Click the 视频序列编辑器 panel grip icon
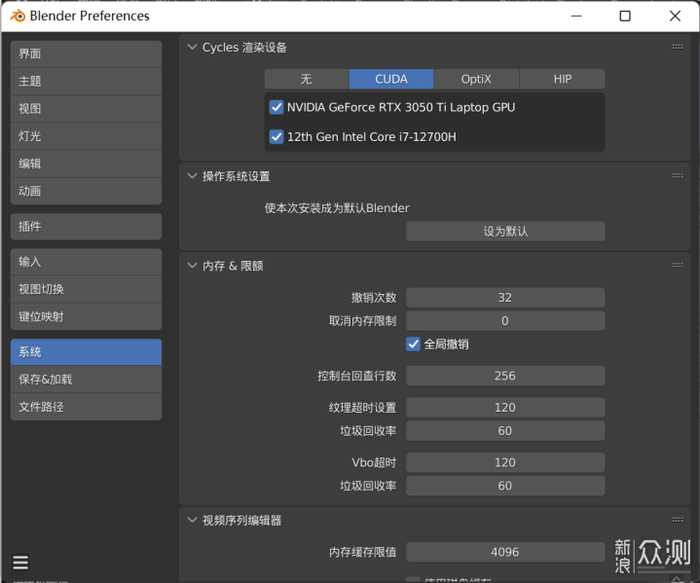Viewport: 700px width, 583px height. point(677,520)
